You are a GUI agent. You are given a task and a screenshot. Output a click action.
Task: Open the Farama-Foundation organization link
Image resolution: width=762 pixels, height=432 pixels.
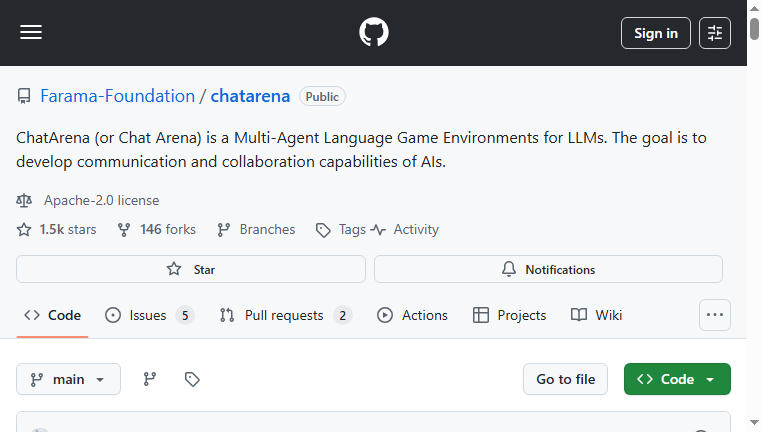[118, 96]
